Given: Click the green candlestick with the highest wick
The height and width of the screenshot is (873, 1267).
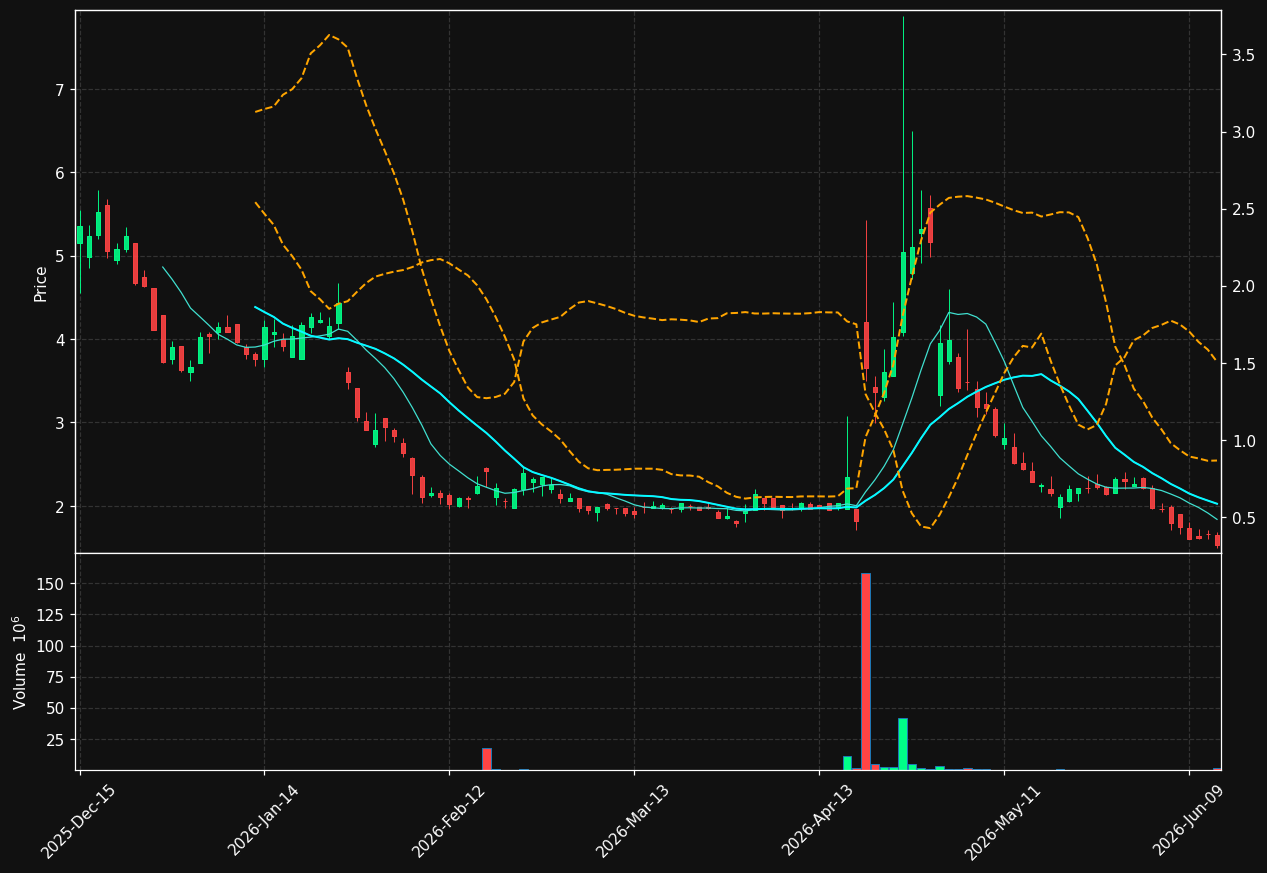Looking at the screenshot, I should (x=903, y=175).
